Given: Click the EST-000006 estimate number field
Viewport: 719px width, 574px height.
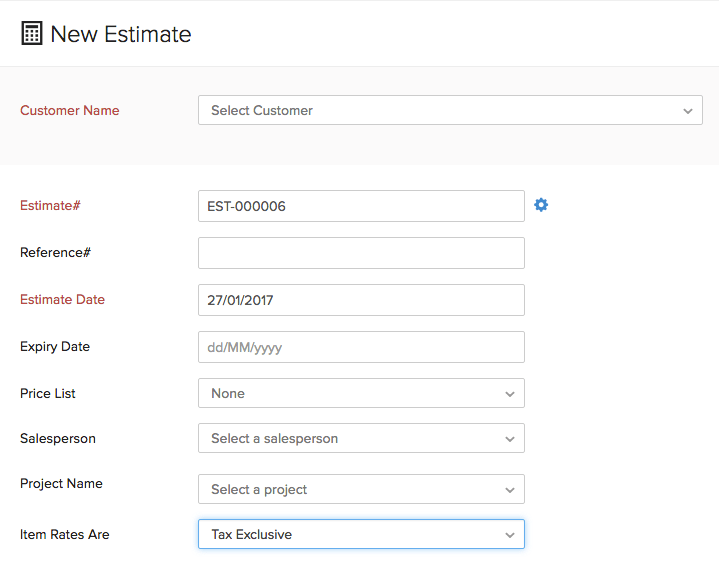Looking at the screenshot, I should [360, 206].
